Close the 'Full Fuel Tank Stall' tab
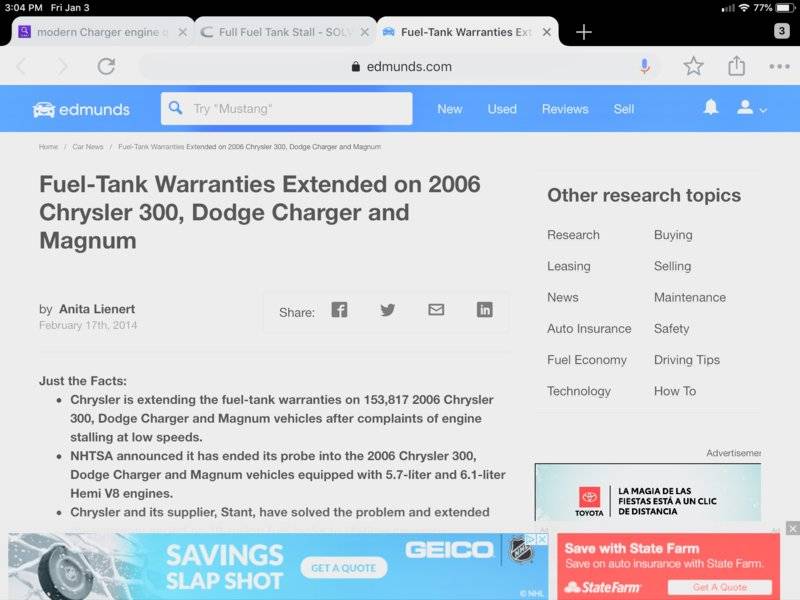This screenshot has height=600, width=800. tap(364, 32)
